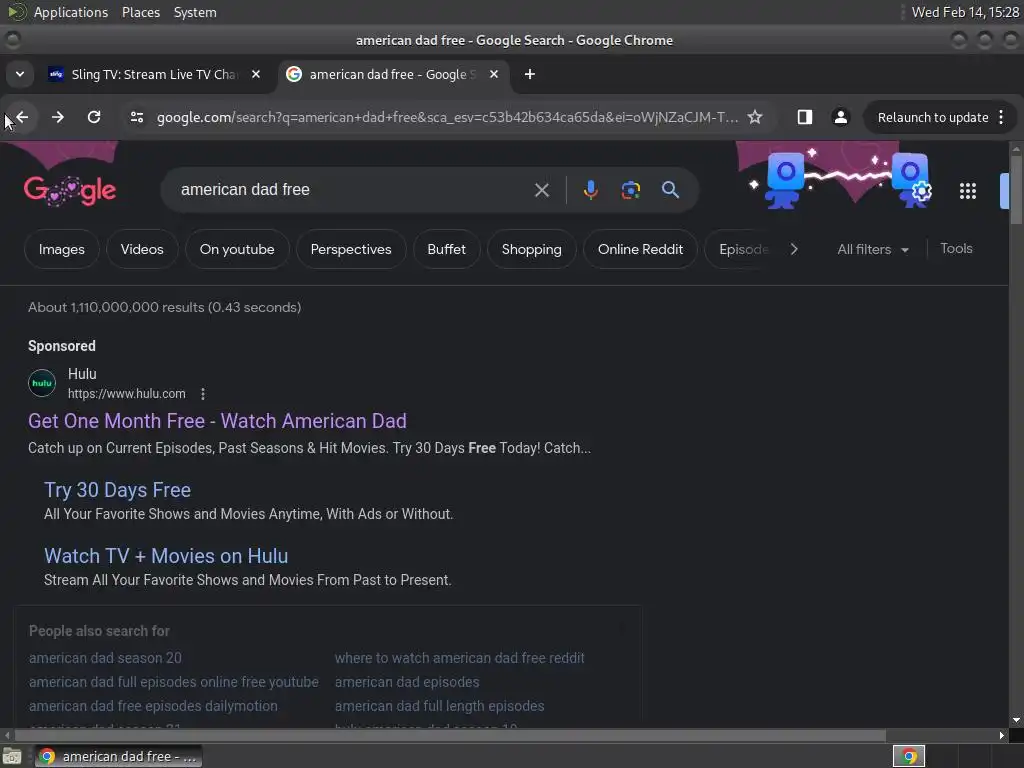Start voice search with the microphone
Screen dimensions: 1024x768
coord(590,190)
